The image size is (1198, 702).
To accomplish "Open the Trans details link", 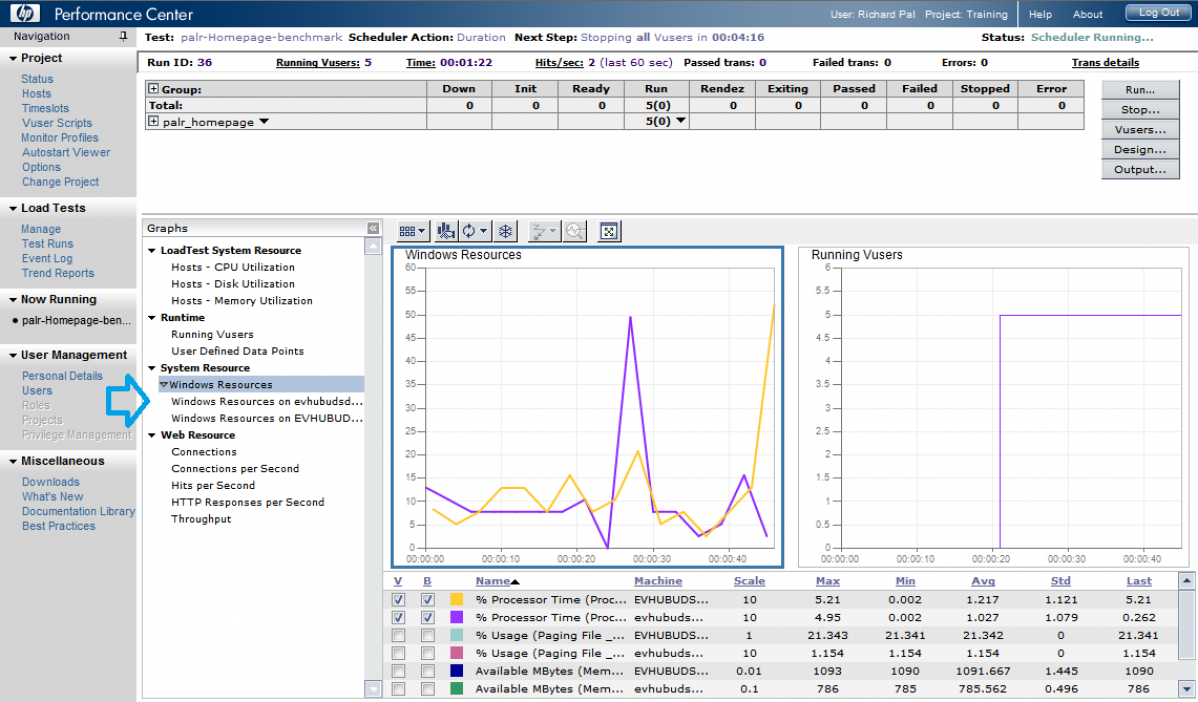I will coord(1105,62).
